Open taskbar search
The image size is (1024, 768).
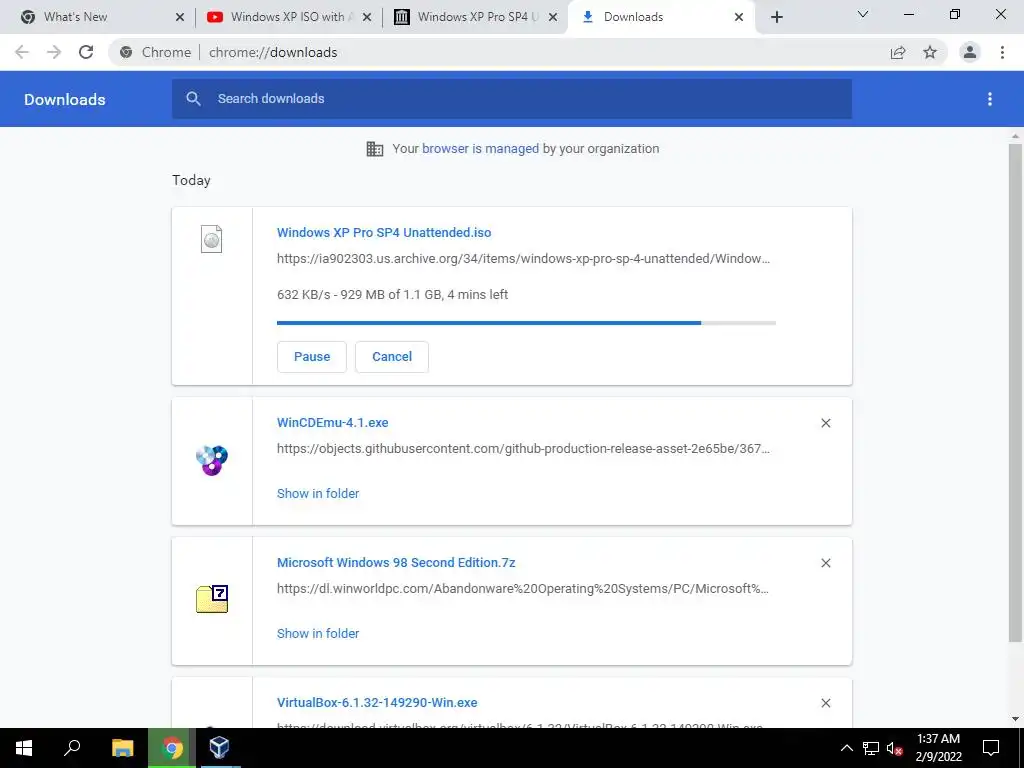coord(72,748)
